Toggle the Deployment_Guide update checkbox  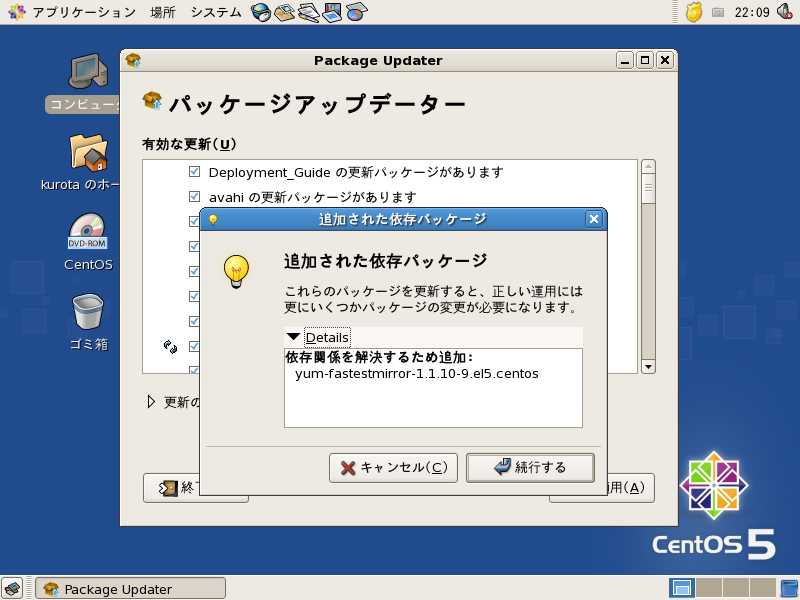194,171
